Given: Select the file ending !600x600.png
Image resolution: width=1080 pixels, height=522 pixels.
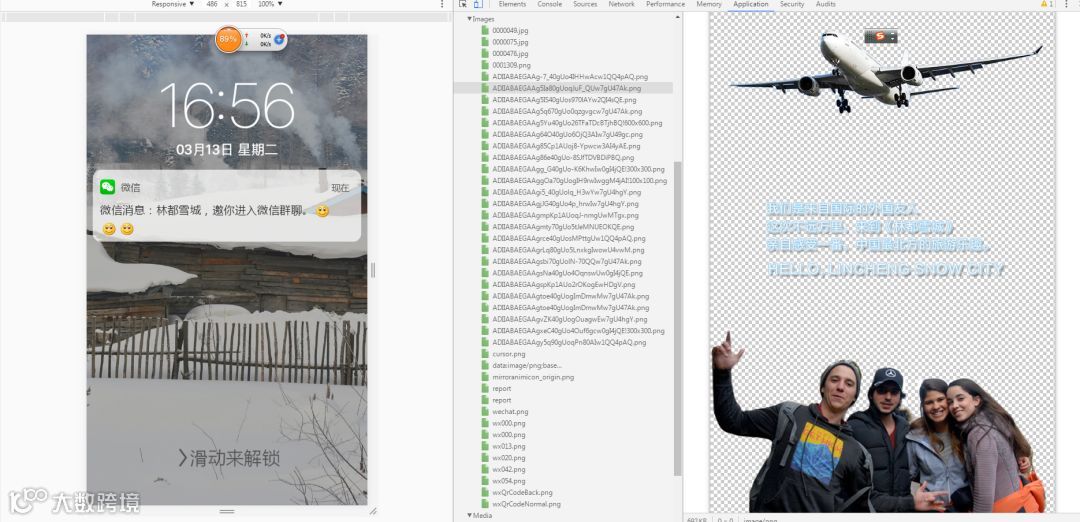Looking at the screenshot, I should [x=577, y=123].
